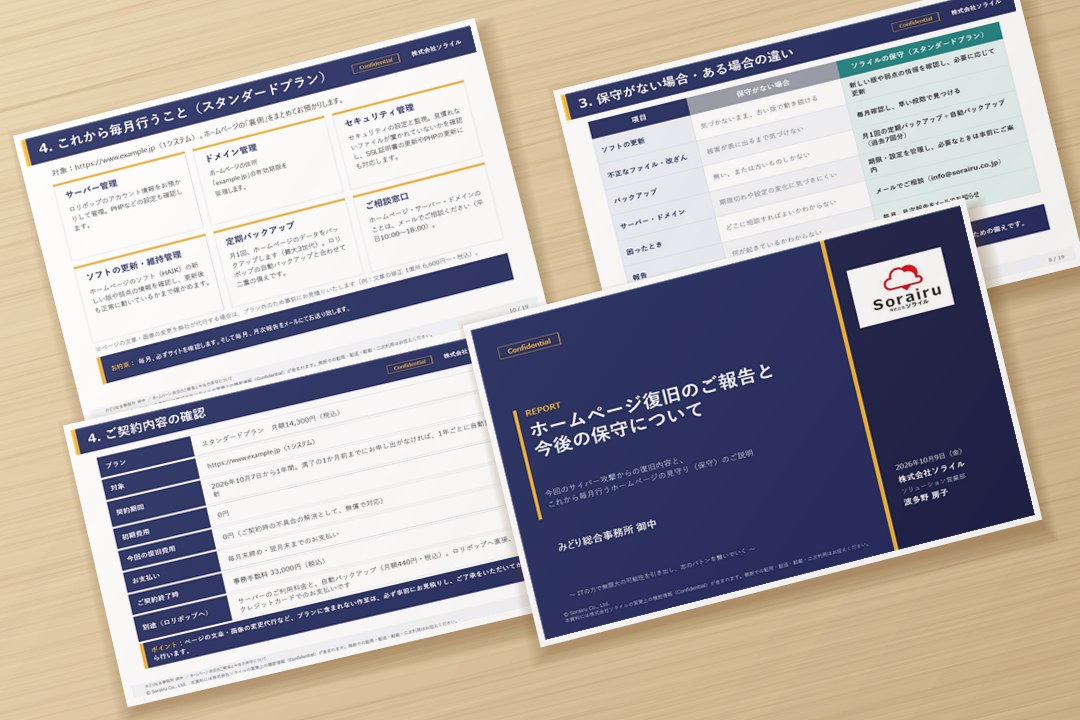
Task: Click the 項目 column header
Action: [x=638, y=118]
